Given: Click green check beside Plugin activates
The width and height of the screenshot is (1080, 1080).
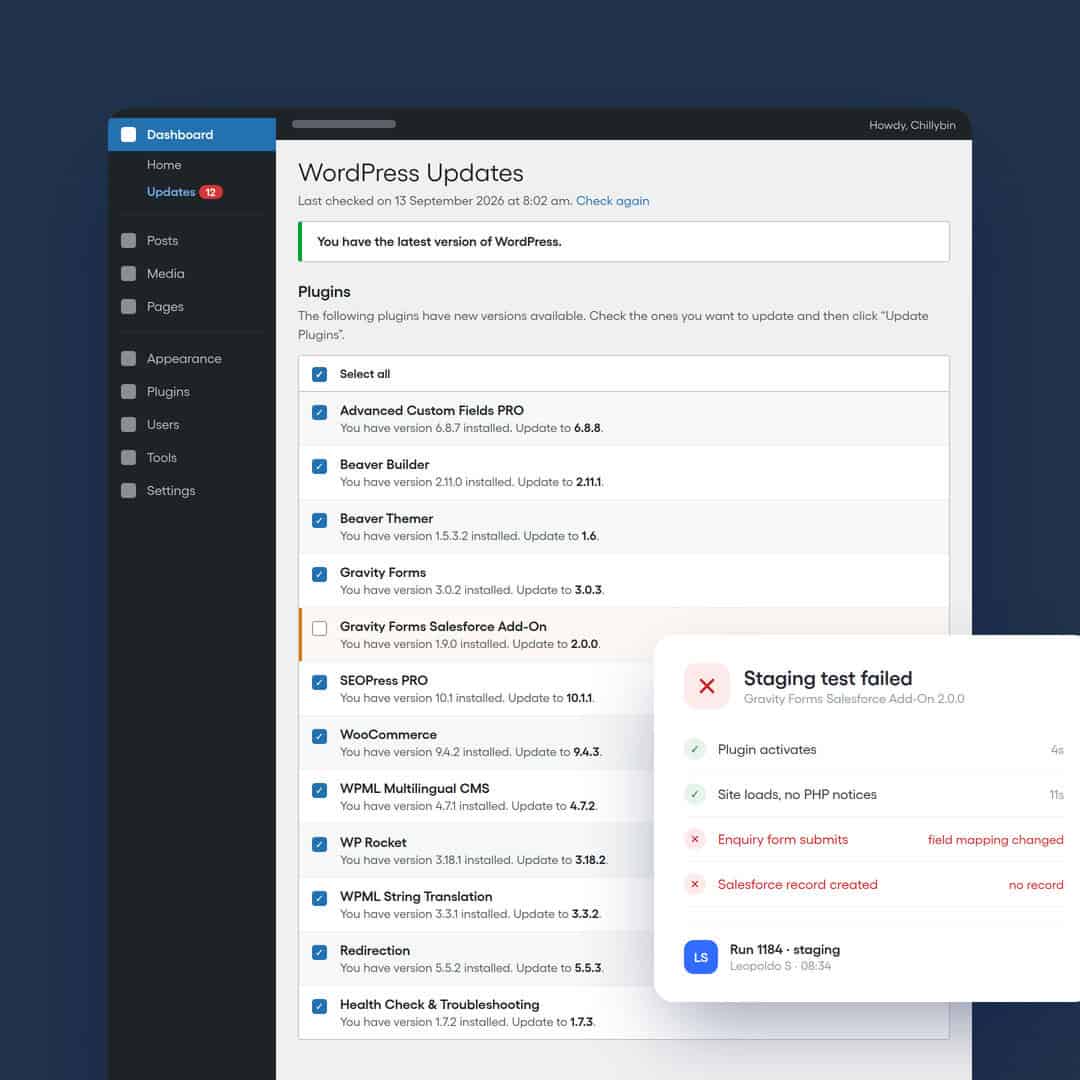Looking at the screenshot, I should (x=694, y=749).
